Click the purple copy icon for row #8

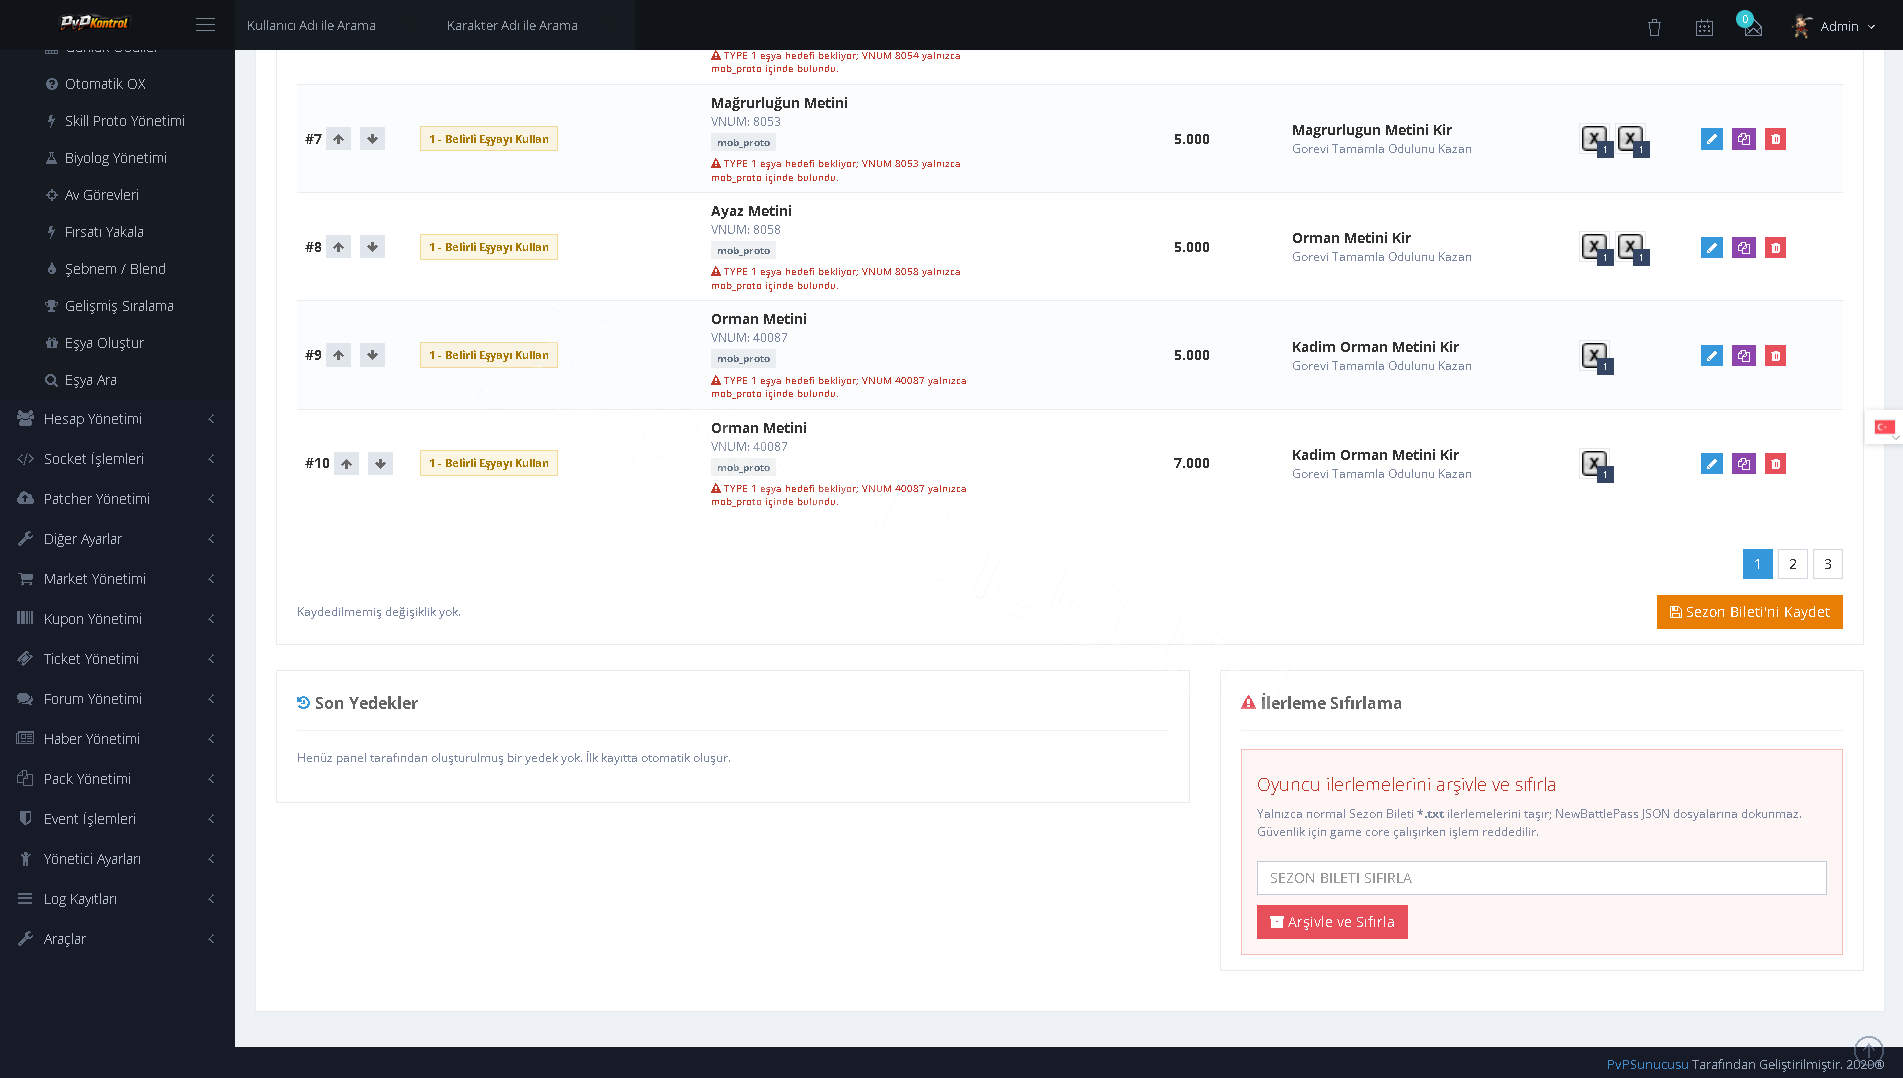pos(1743,247)
